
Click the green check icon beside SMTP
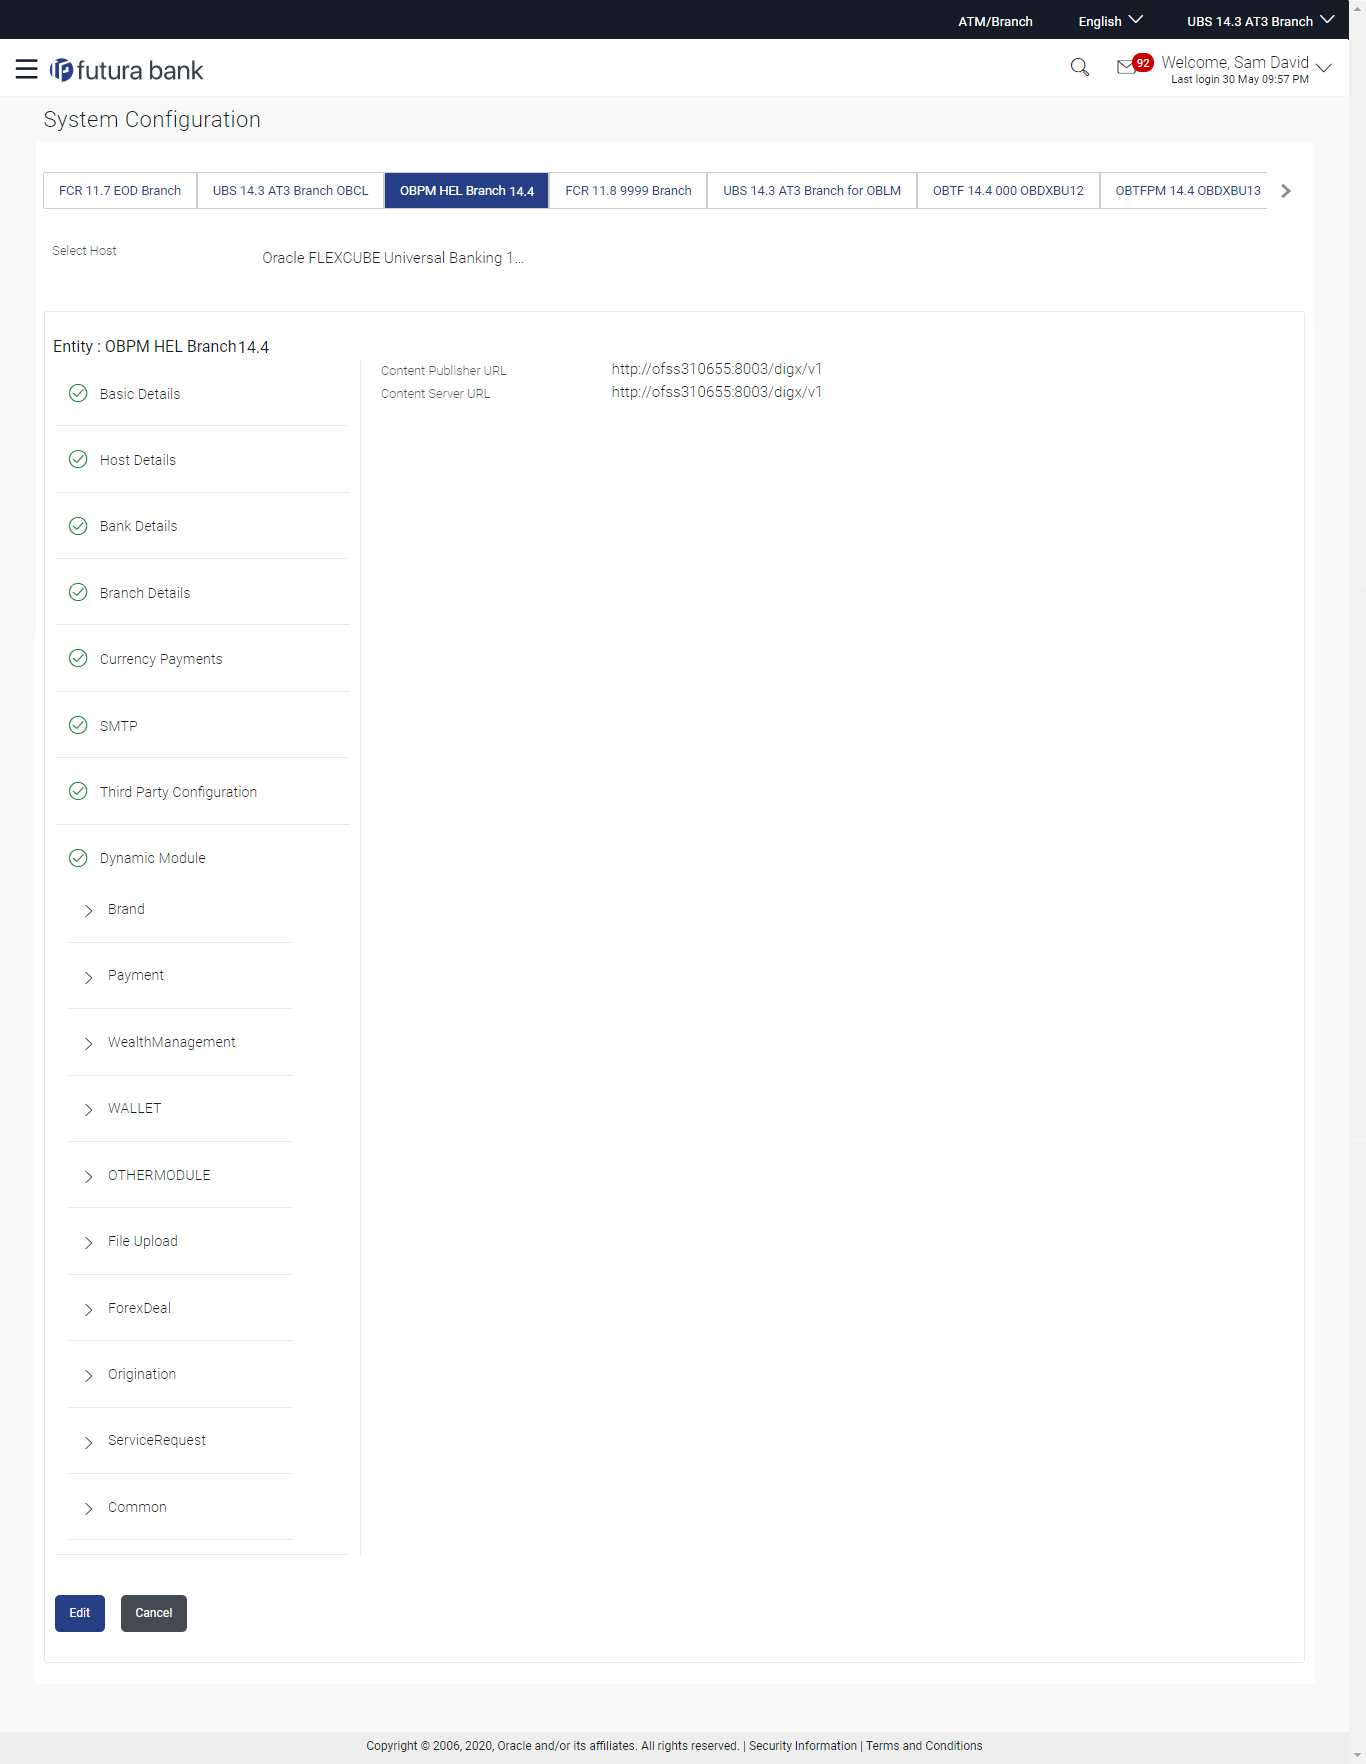78,725
